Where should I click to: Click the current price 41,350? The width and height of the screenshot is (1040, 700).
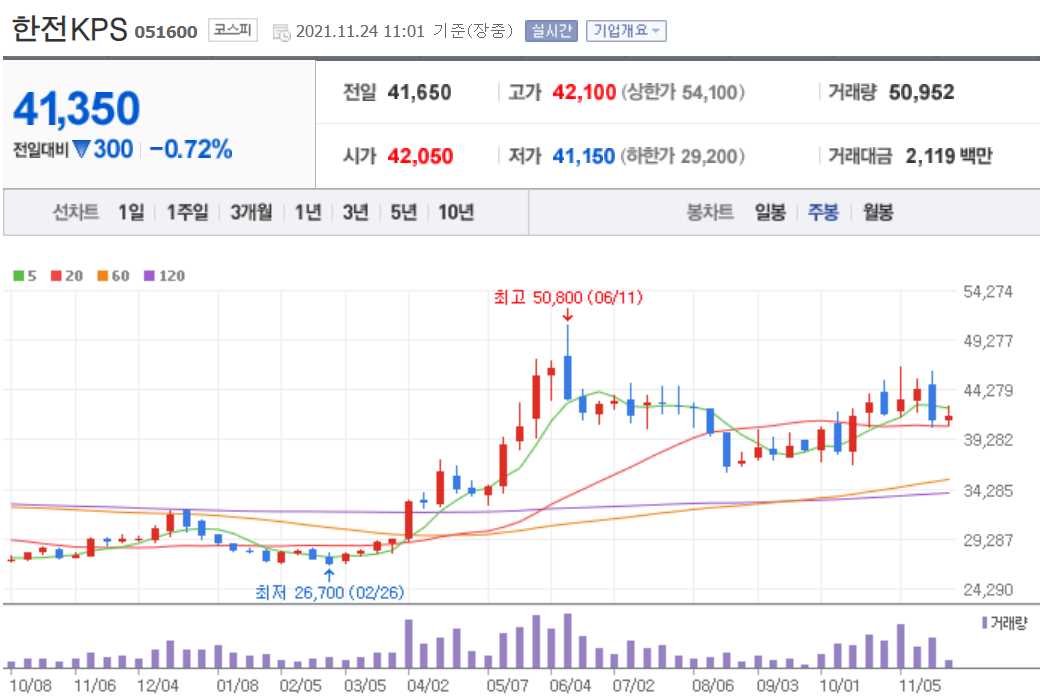77,109
